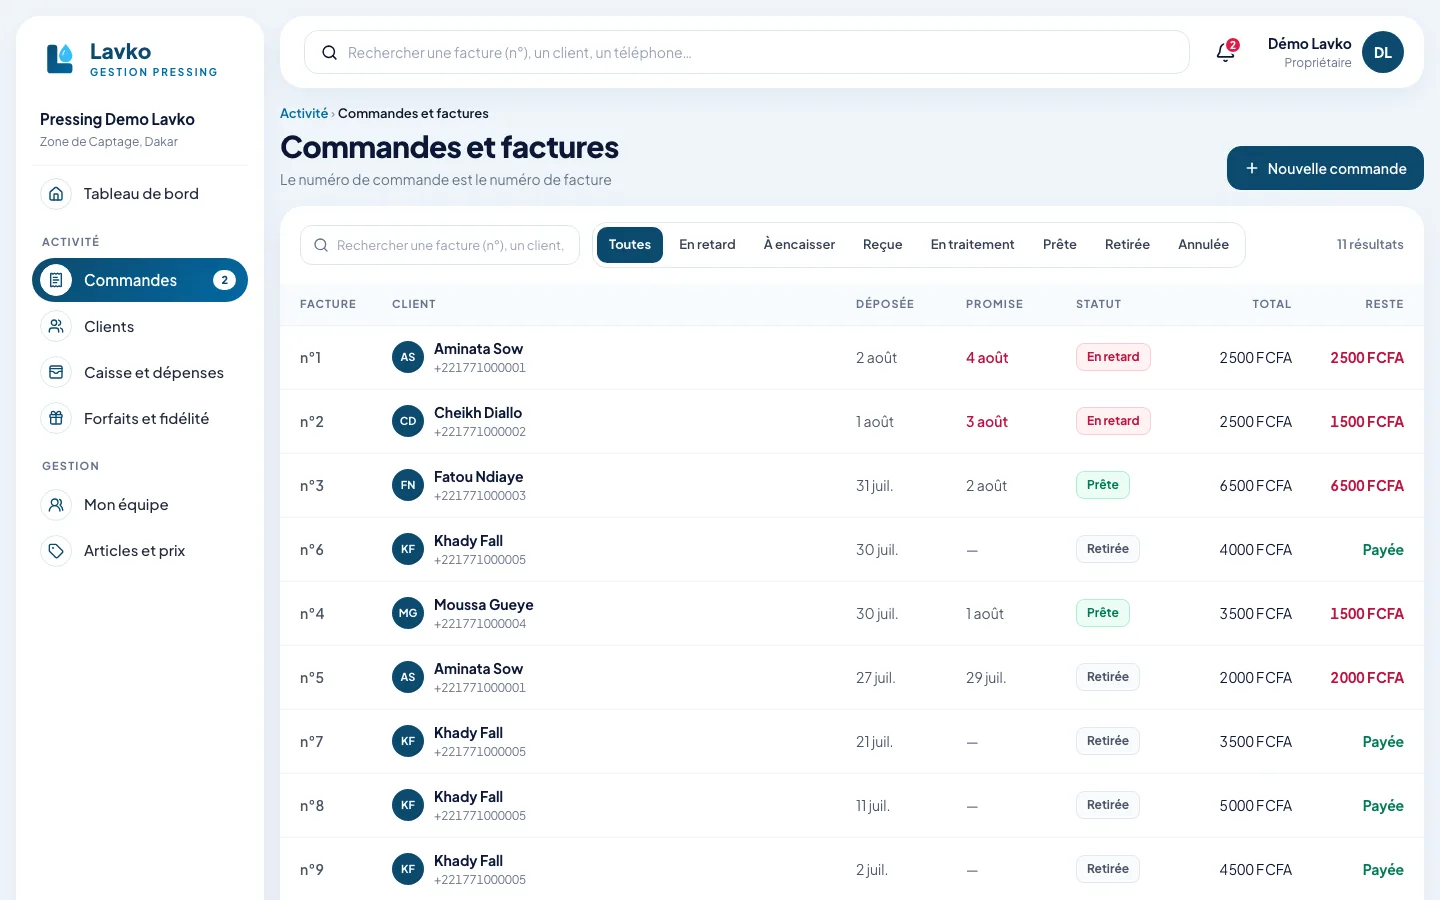Select the Toutes filter tab
Screen dimensions: 1440x900
coord(630,245)
